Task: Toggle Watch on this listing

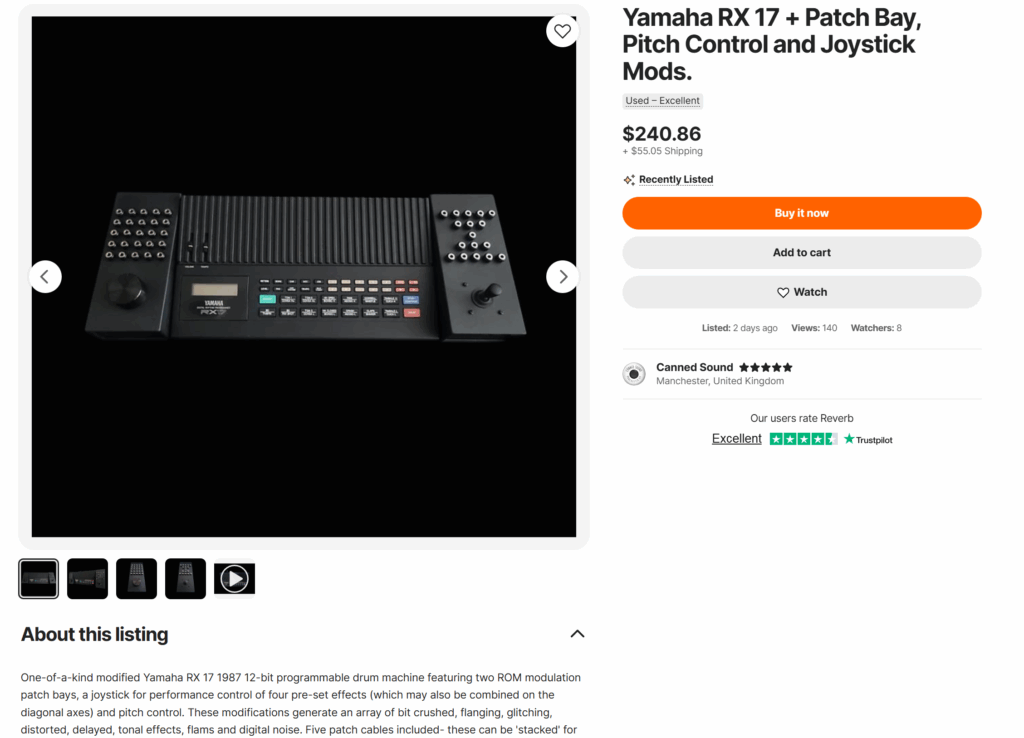Action: click(x=802, y=292)
